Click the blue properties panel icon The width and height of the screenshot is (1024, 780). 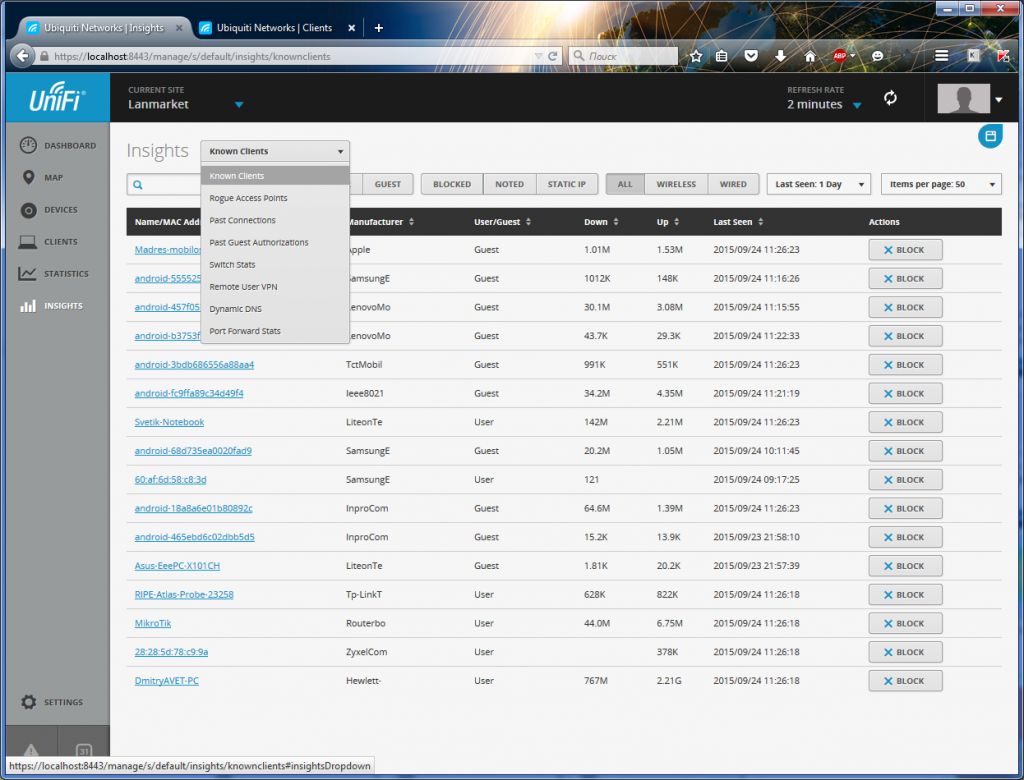989,136
